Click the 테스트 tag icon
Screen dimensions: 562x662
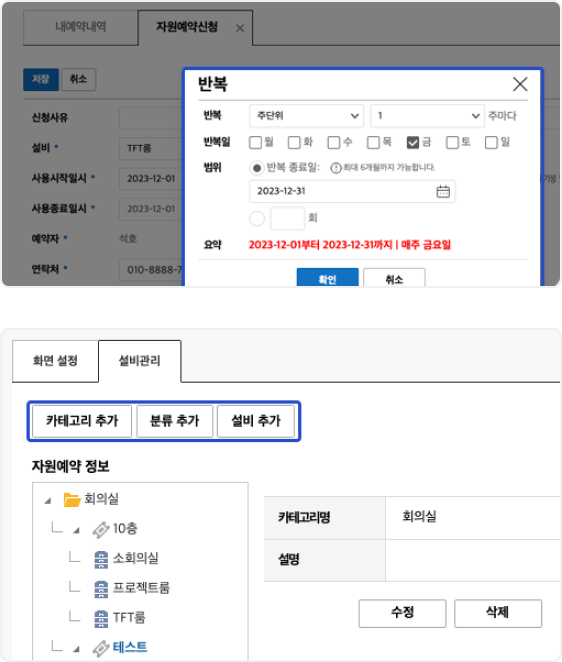pyautogui.click(x=101, y=648)
